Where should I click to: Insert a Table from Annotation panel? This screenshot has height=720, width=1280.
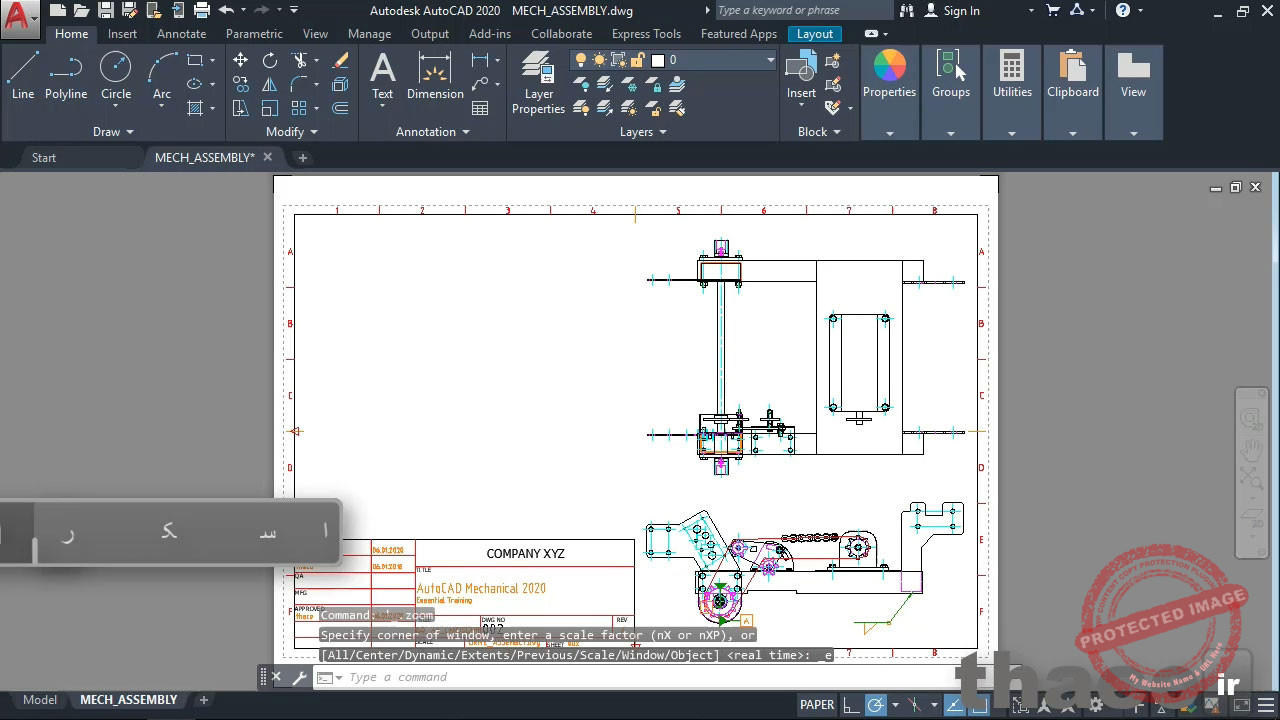(x=480, y=108)
